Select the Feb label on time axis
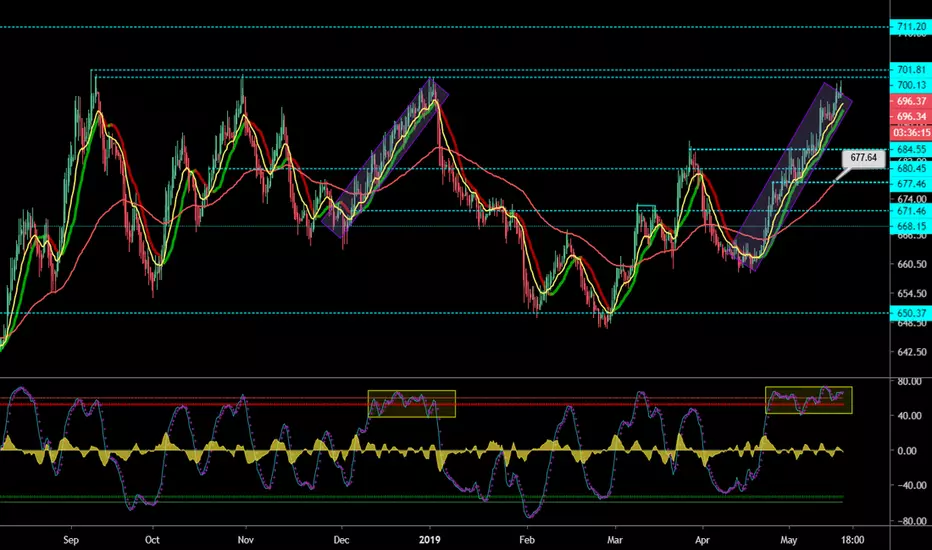Viewport: 932px width, 550px height. click(x=527, y=540)
